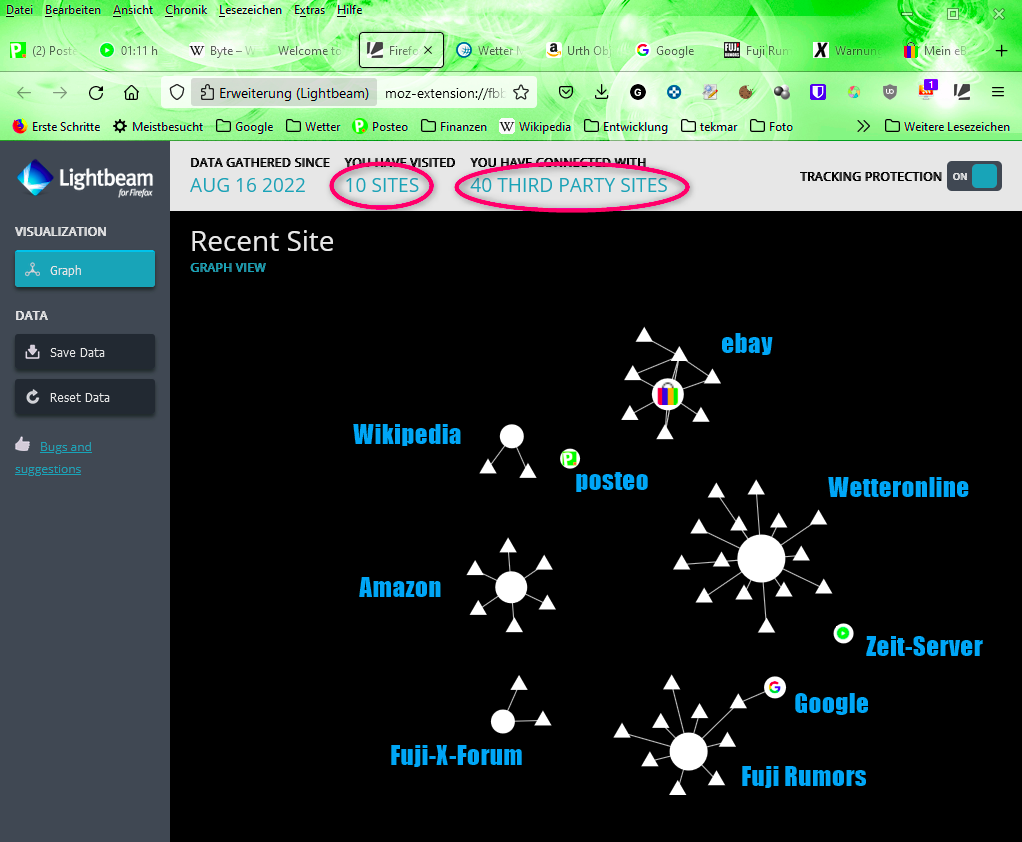1022x842 pixels.
Task: Open the Firefox hamburger application menu
Action: [997, 92]
